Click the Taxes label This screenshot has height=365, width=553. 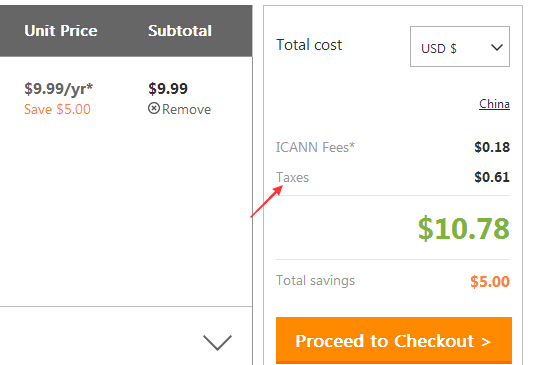coord(292,177)
